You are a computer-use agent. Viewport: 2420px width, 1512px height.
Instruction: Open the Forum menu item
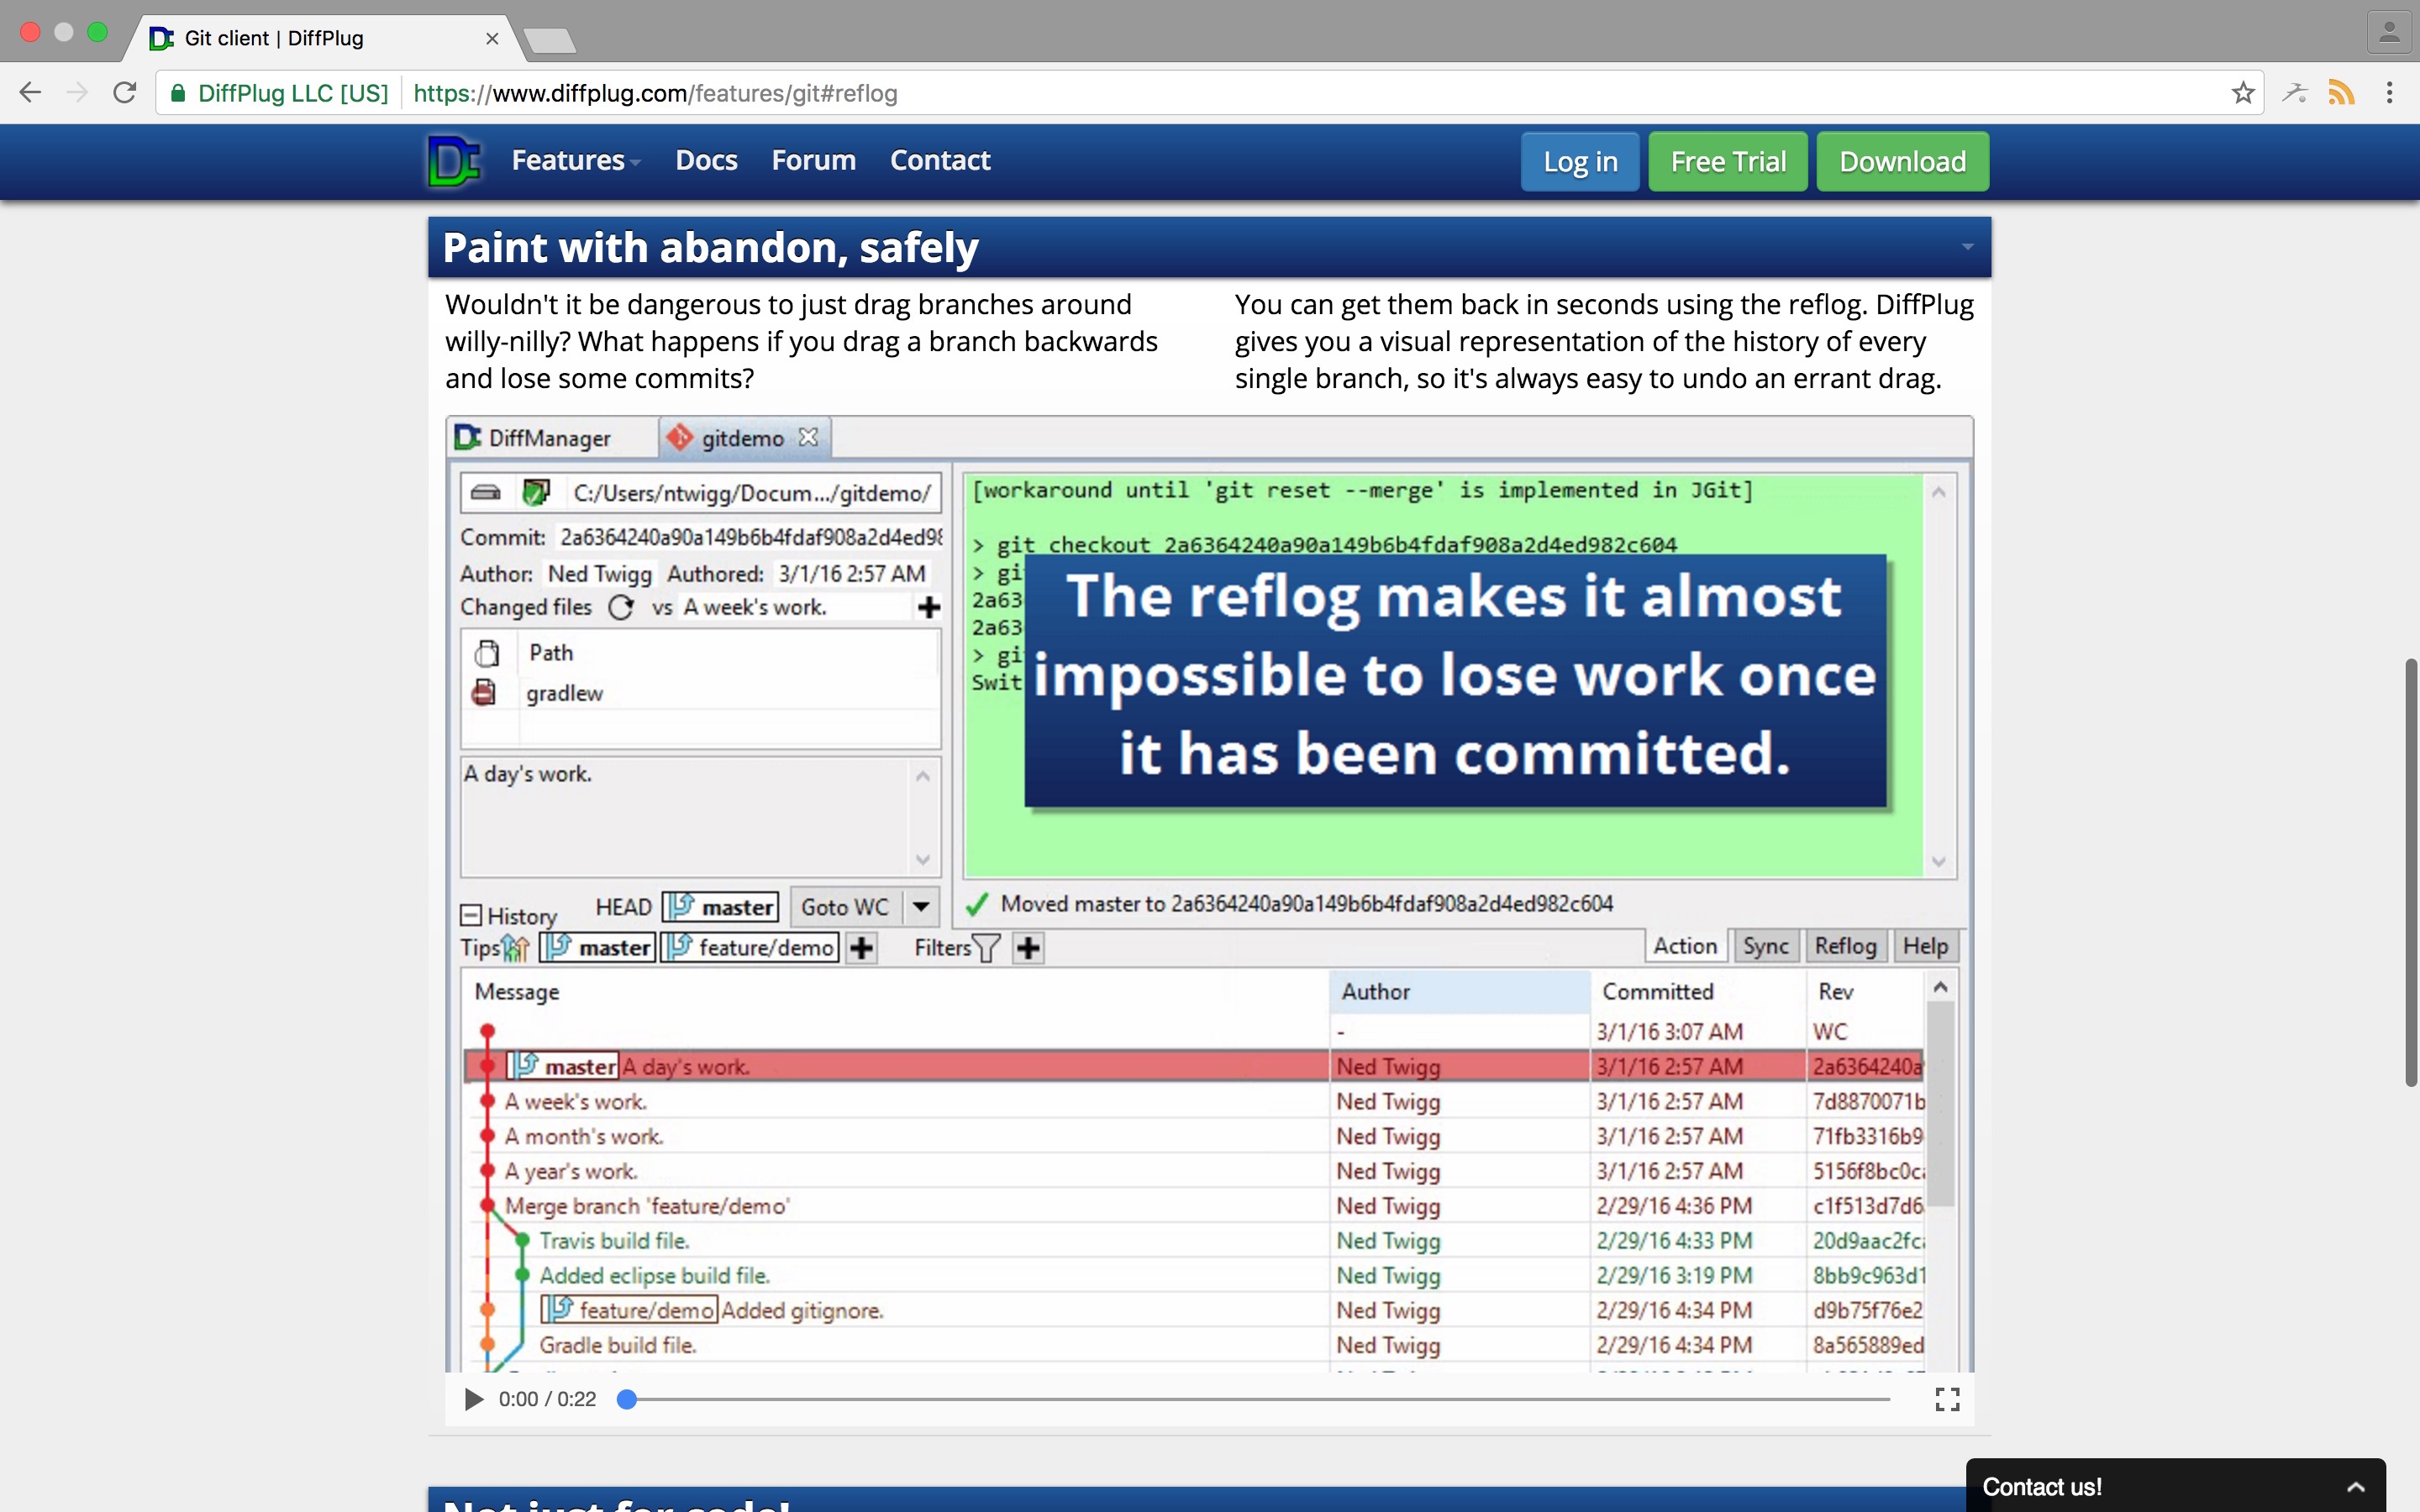[x=813, y=160]
